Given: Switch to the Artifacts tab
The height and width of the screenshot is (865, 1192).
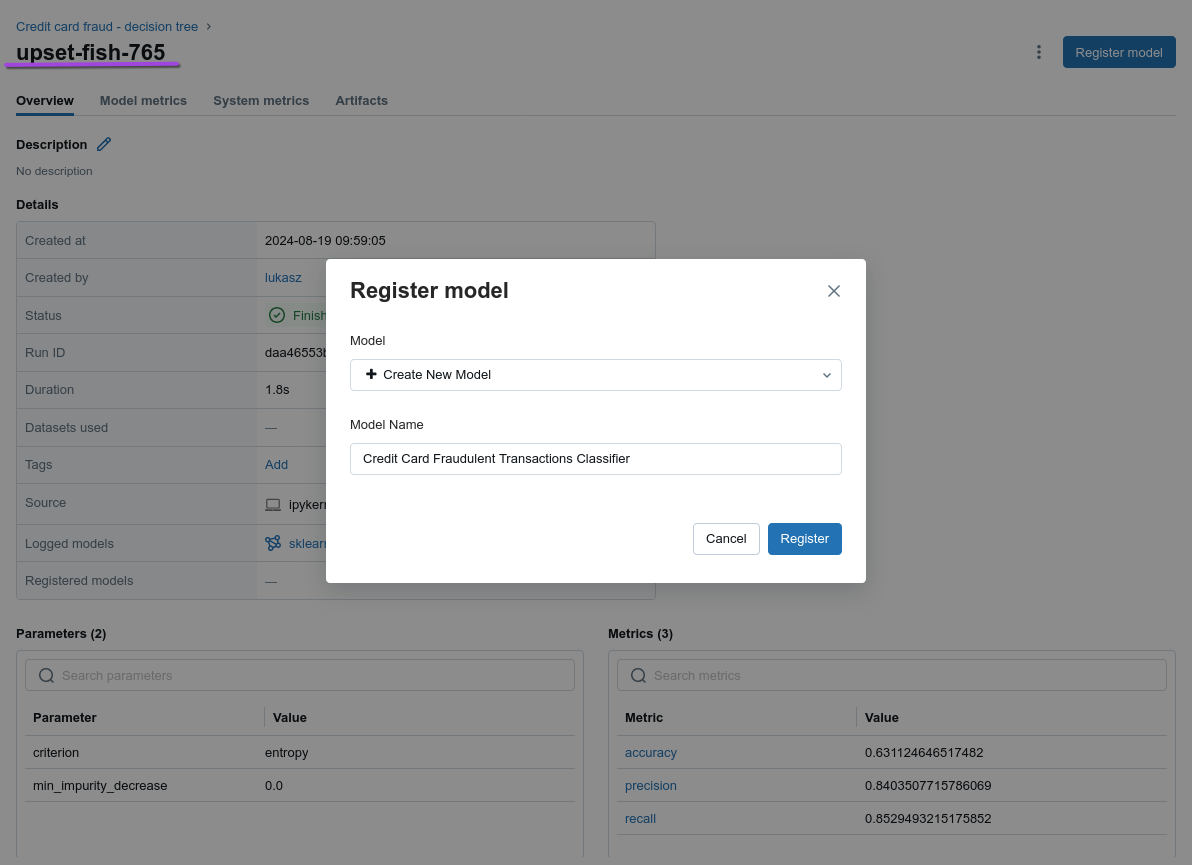Looking at the screenshot, I should [x=361, y=100].
